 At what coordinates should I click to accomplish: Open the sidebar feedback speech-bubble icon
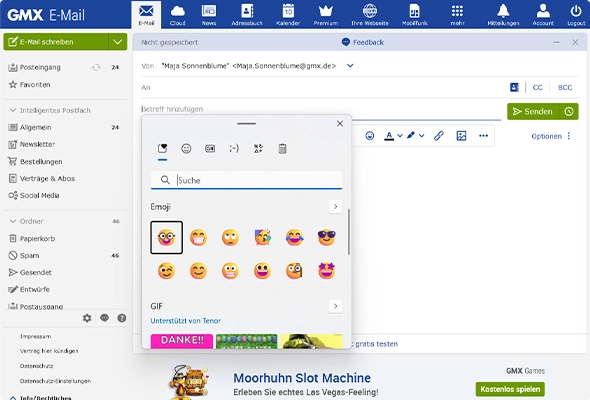pos(104,318)
